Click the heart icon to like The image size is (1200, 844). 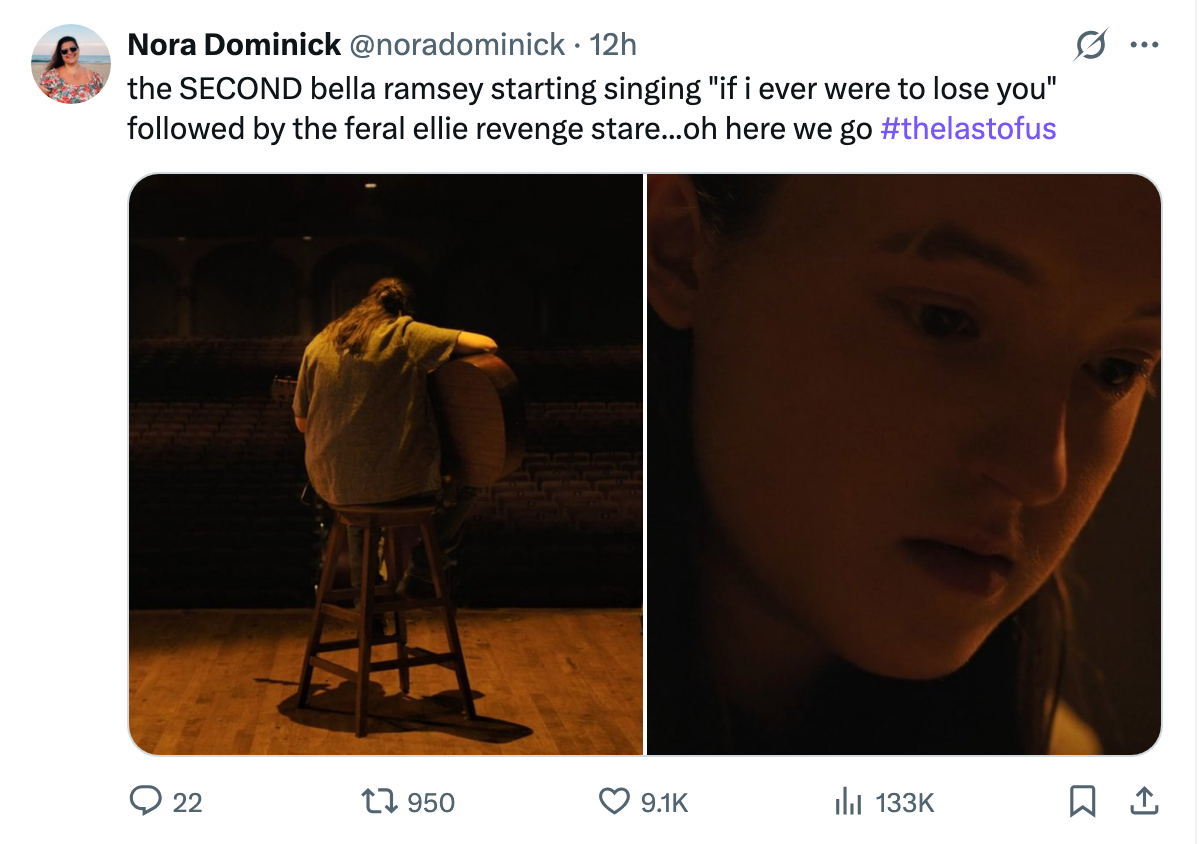pyautogui.click(x=613, y=802)
